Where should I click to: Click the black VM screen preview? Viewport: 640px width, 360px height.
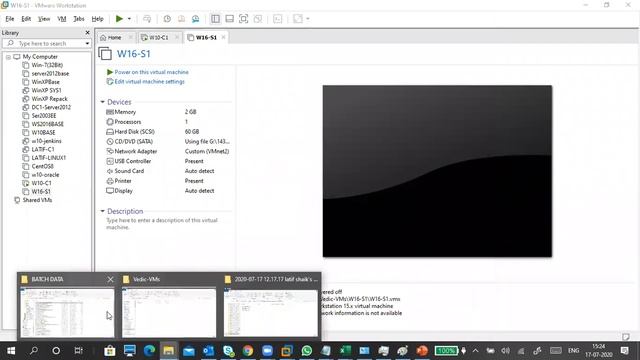437,171
